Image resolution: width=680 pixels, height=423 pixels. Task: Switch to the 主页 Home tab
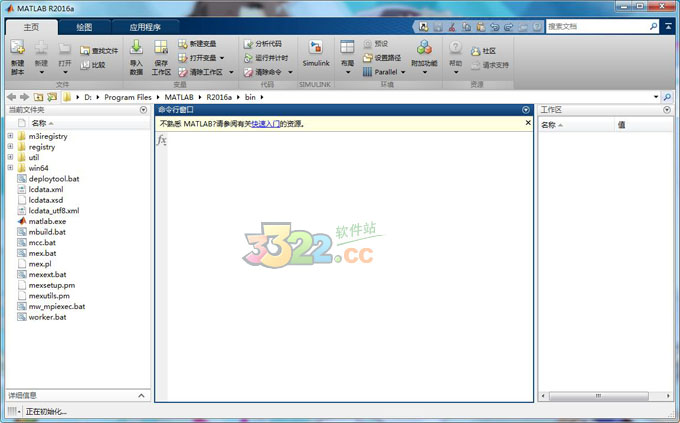[31, 27]
